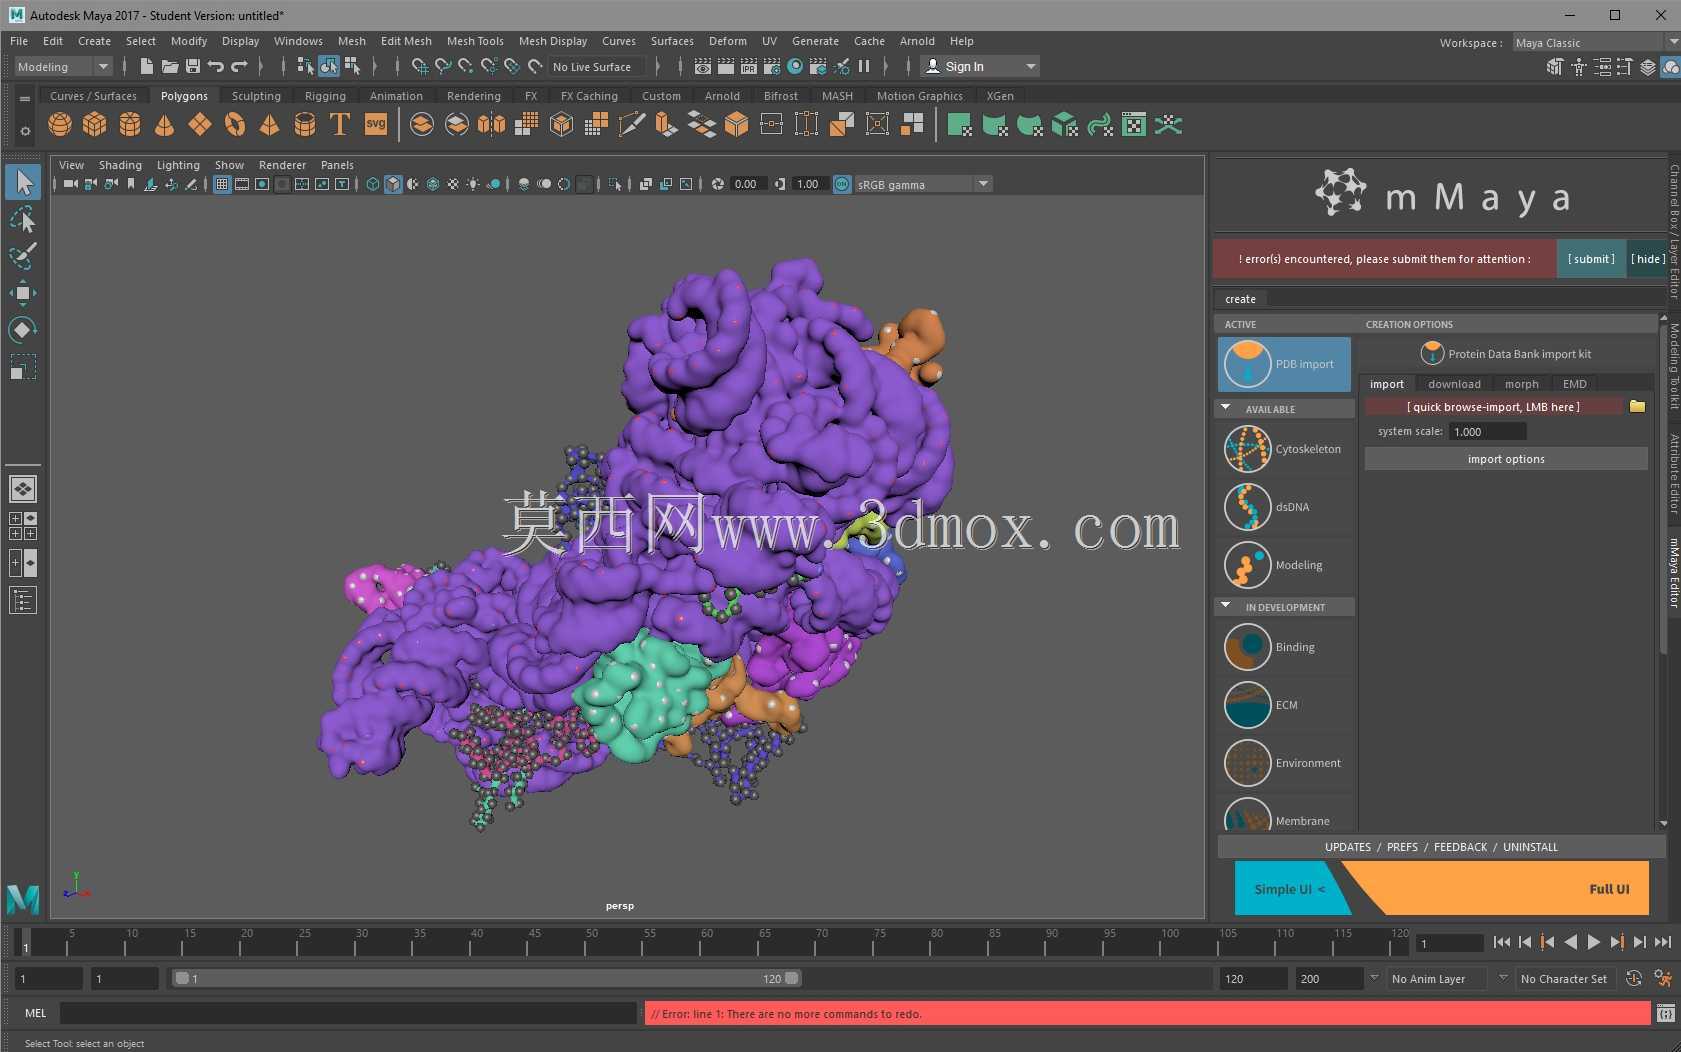The height and width of the screenshot is (1052, 1681).
Task: Open the No Anim Layer dropdown
Action: pyautogui.click(x=1437, y=978)
